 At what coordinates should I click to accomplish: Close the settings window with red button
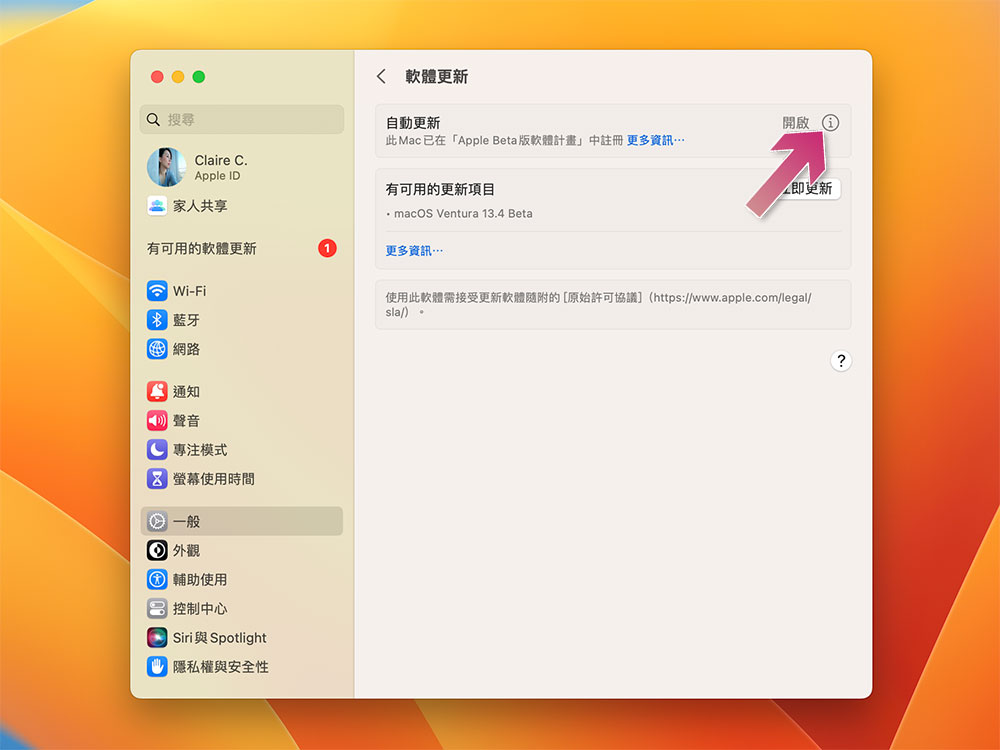coord(157,77)
